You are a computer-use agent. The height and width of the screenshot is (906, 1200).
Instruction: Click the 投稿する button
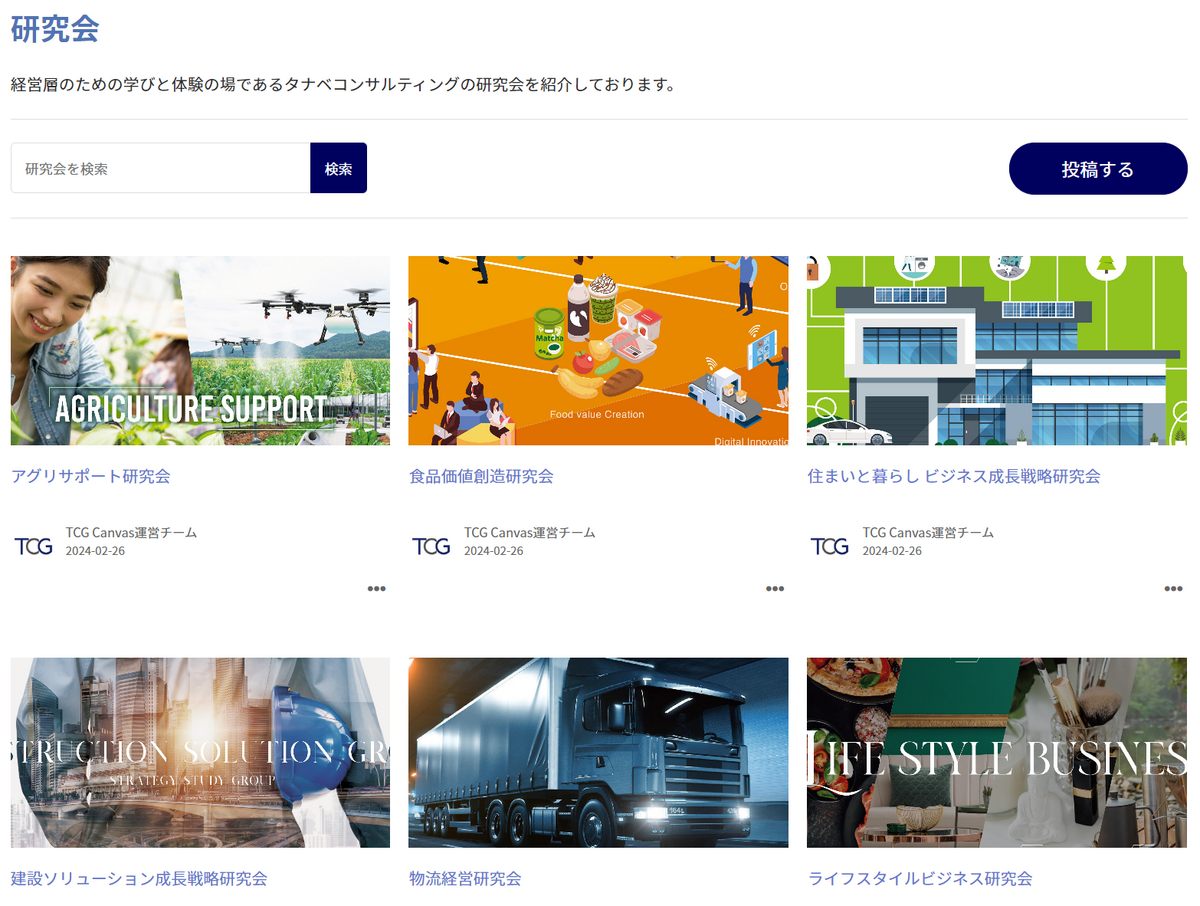click(1098, 169)
